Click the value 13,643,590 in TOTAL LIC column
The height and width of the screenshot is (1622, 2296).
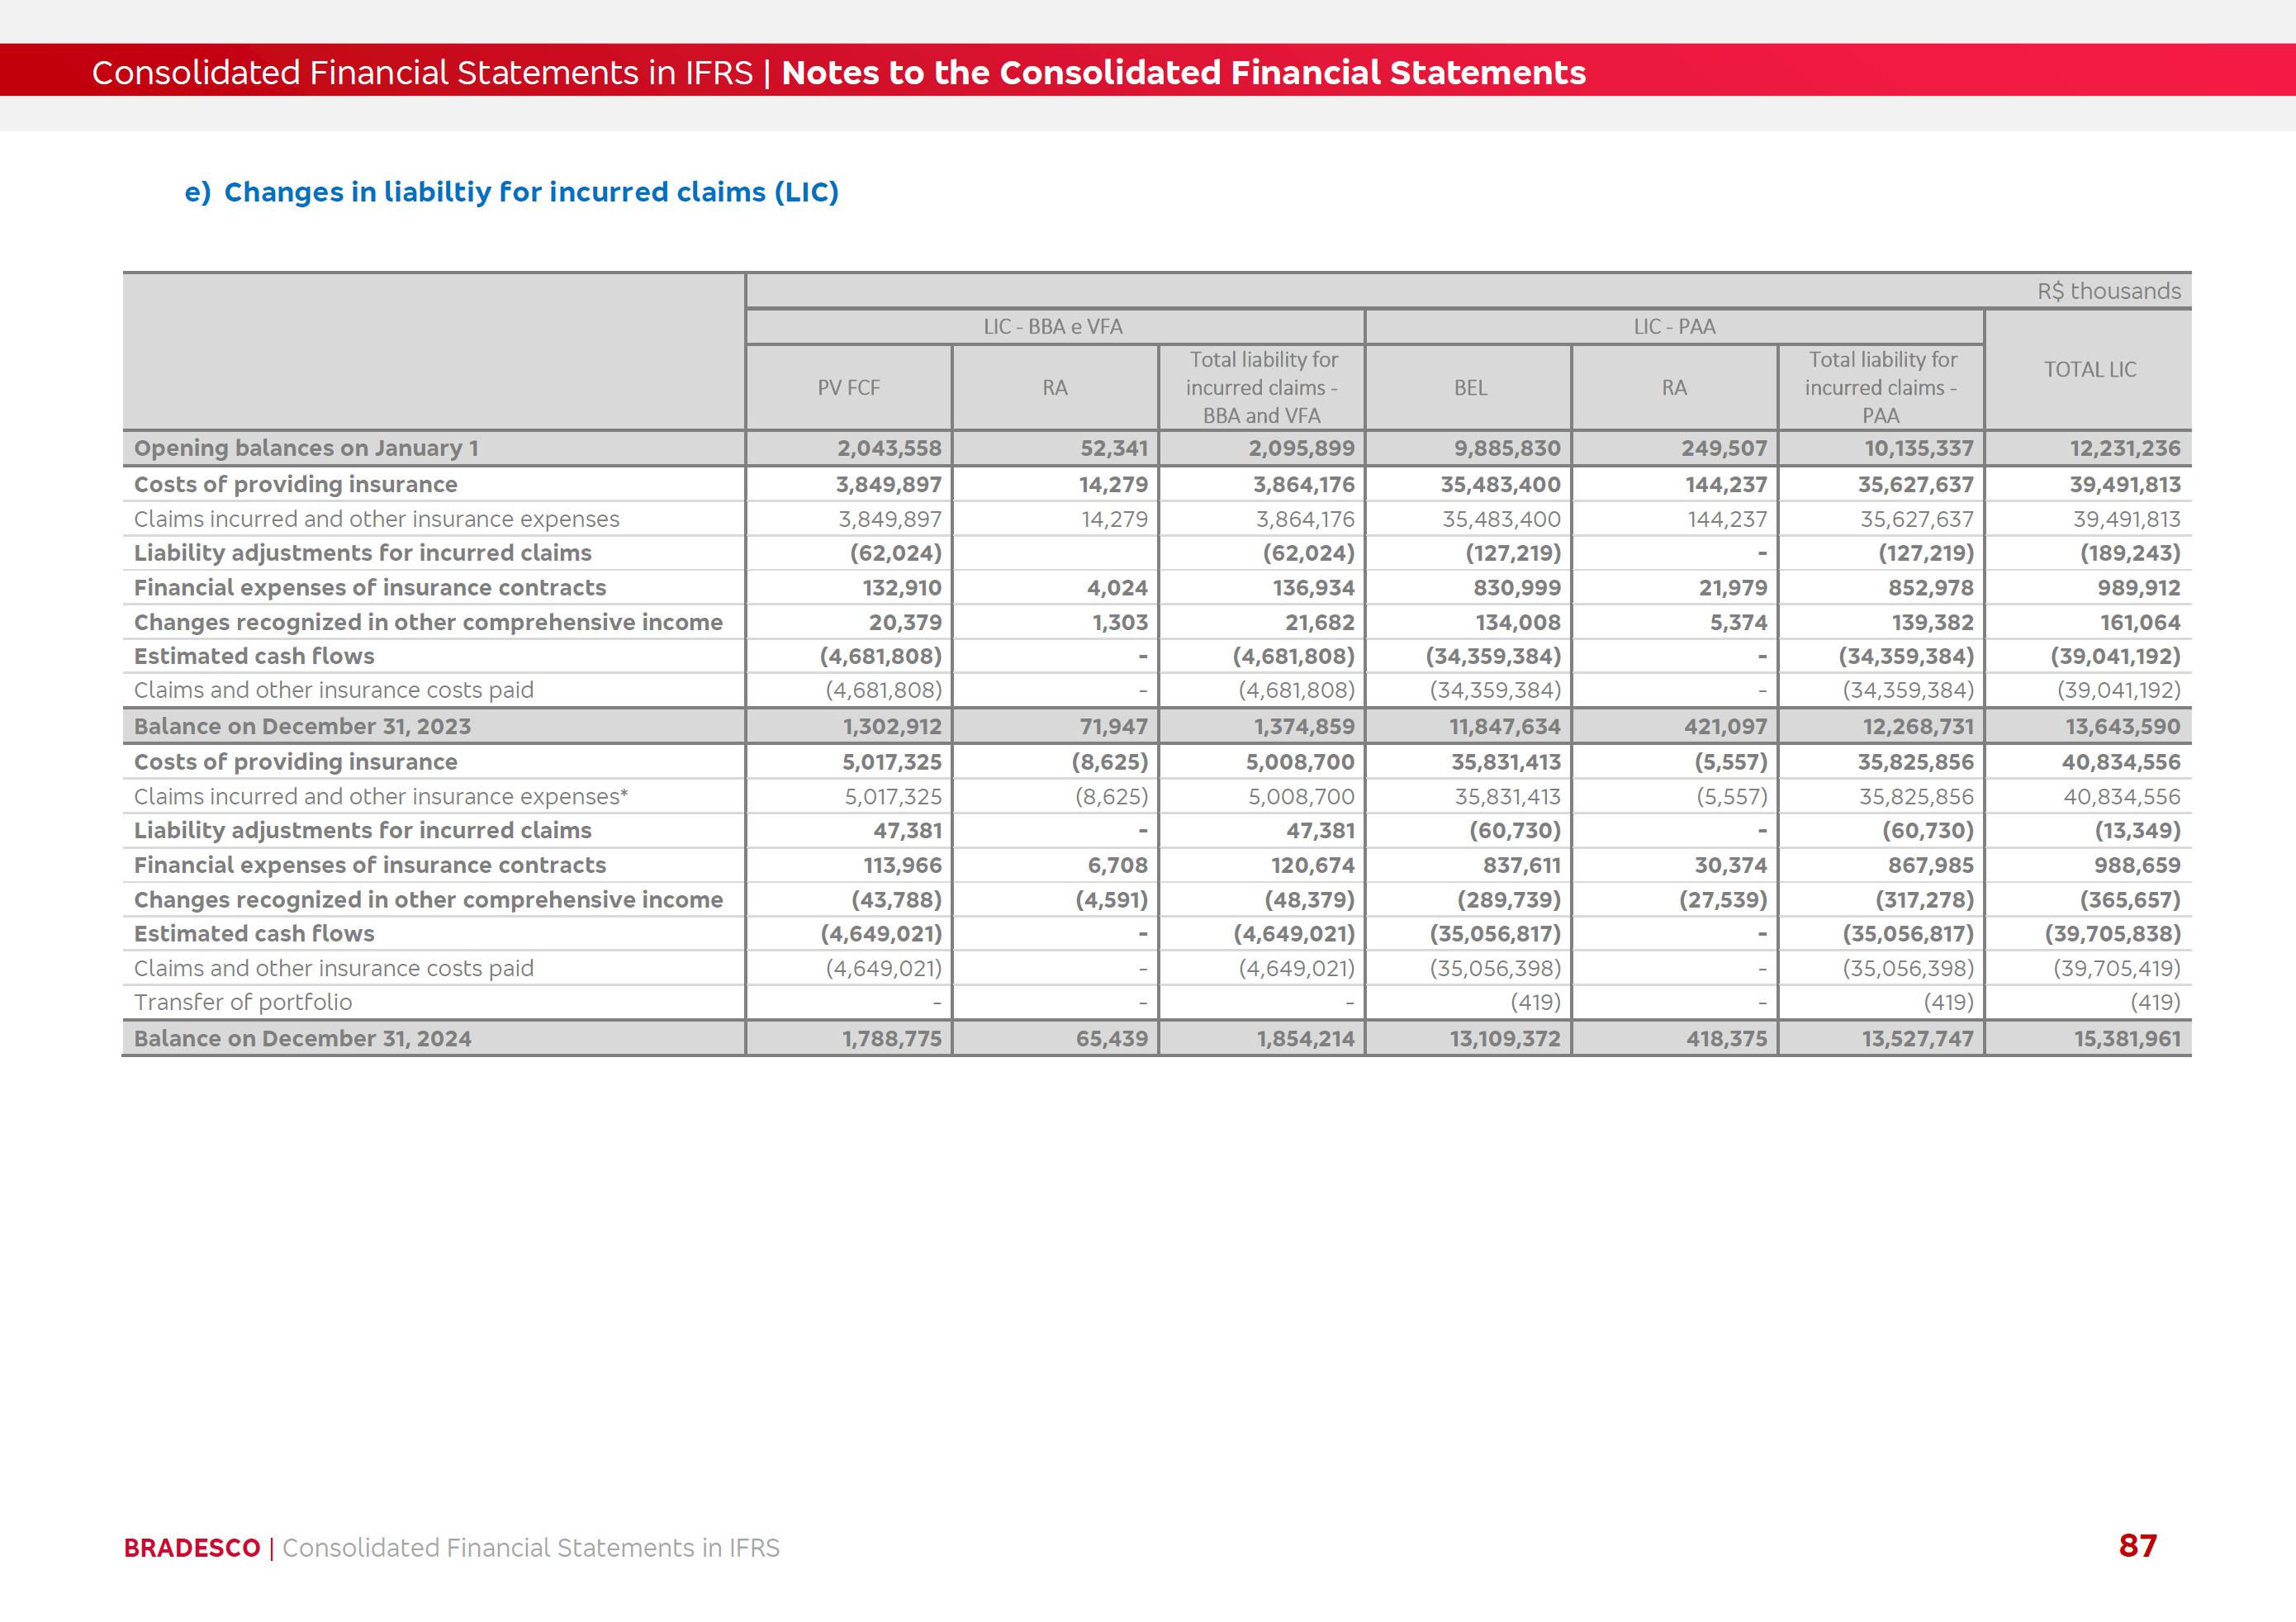(2122, 727)
